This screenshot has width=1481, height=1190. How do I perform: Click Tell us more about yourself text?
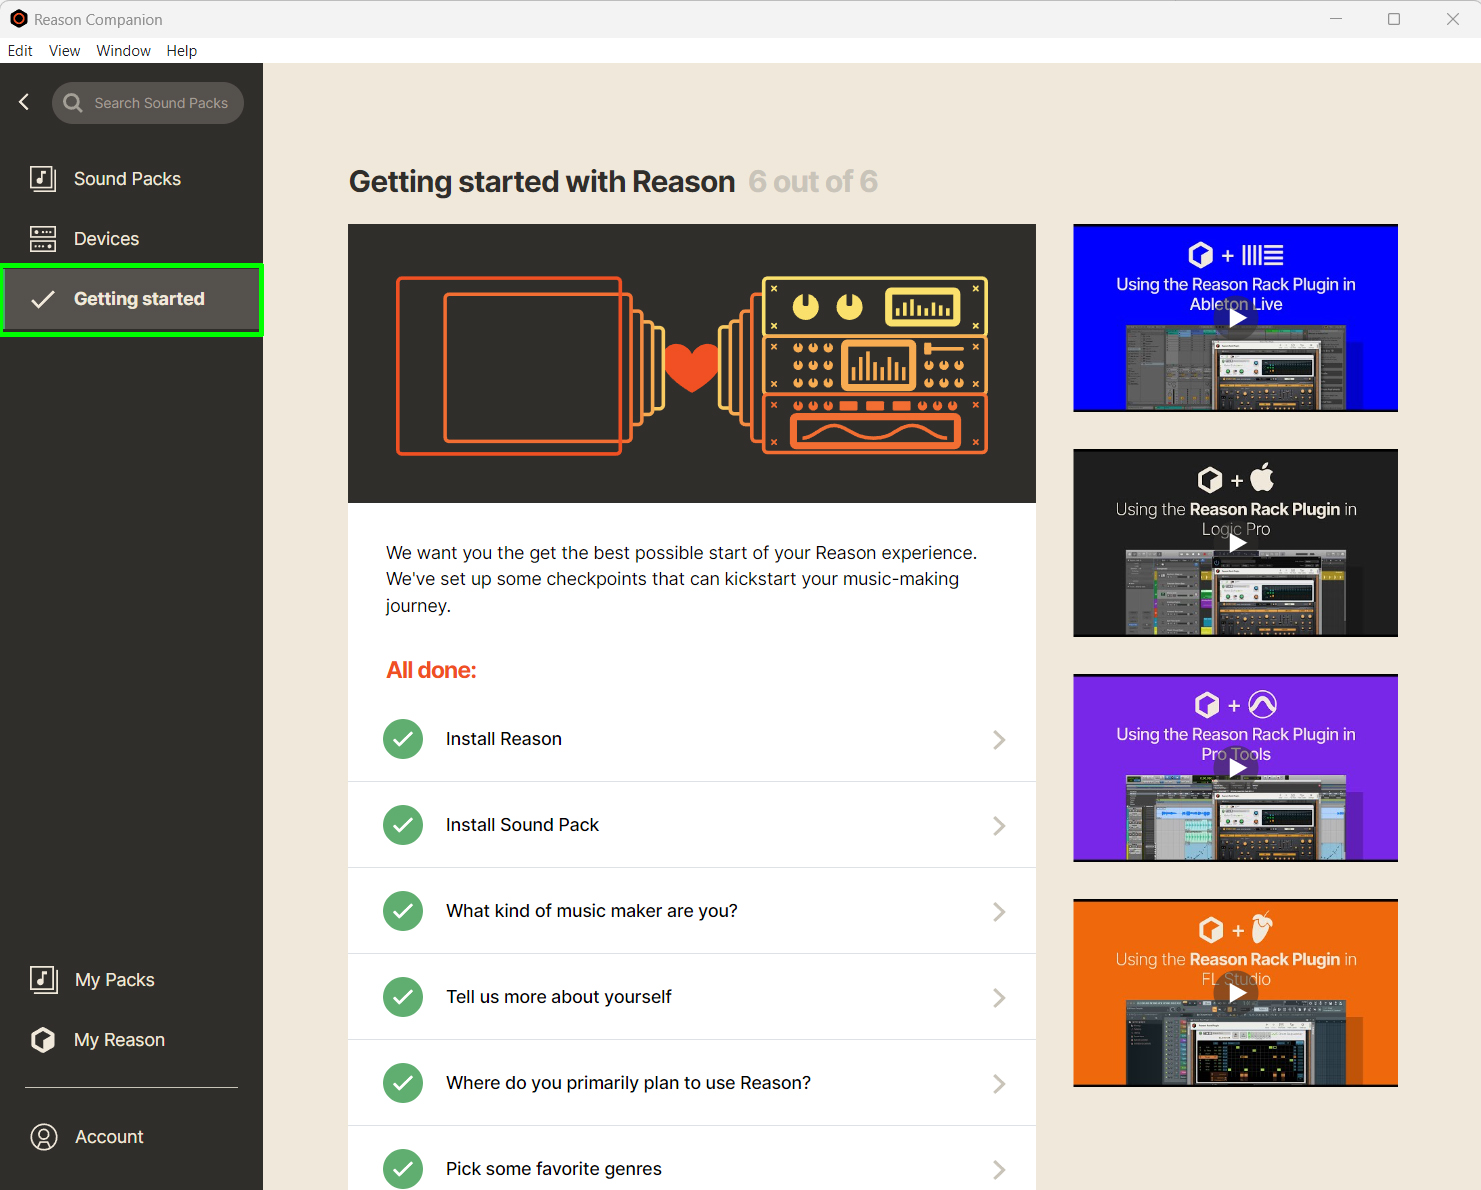click(x=559, y=997)
